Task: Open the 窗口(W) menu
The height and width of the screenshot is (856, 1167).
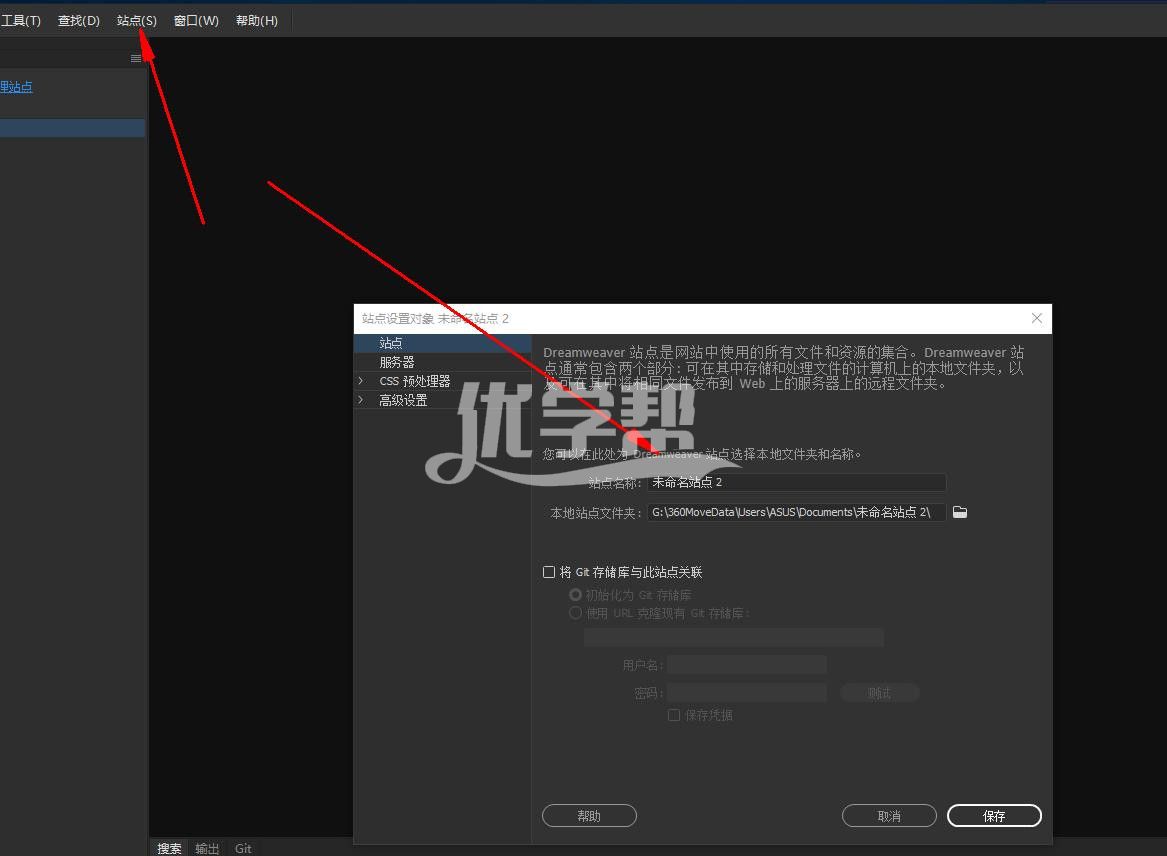Action: click(196, 21)
